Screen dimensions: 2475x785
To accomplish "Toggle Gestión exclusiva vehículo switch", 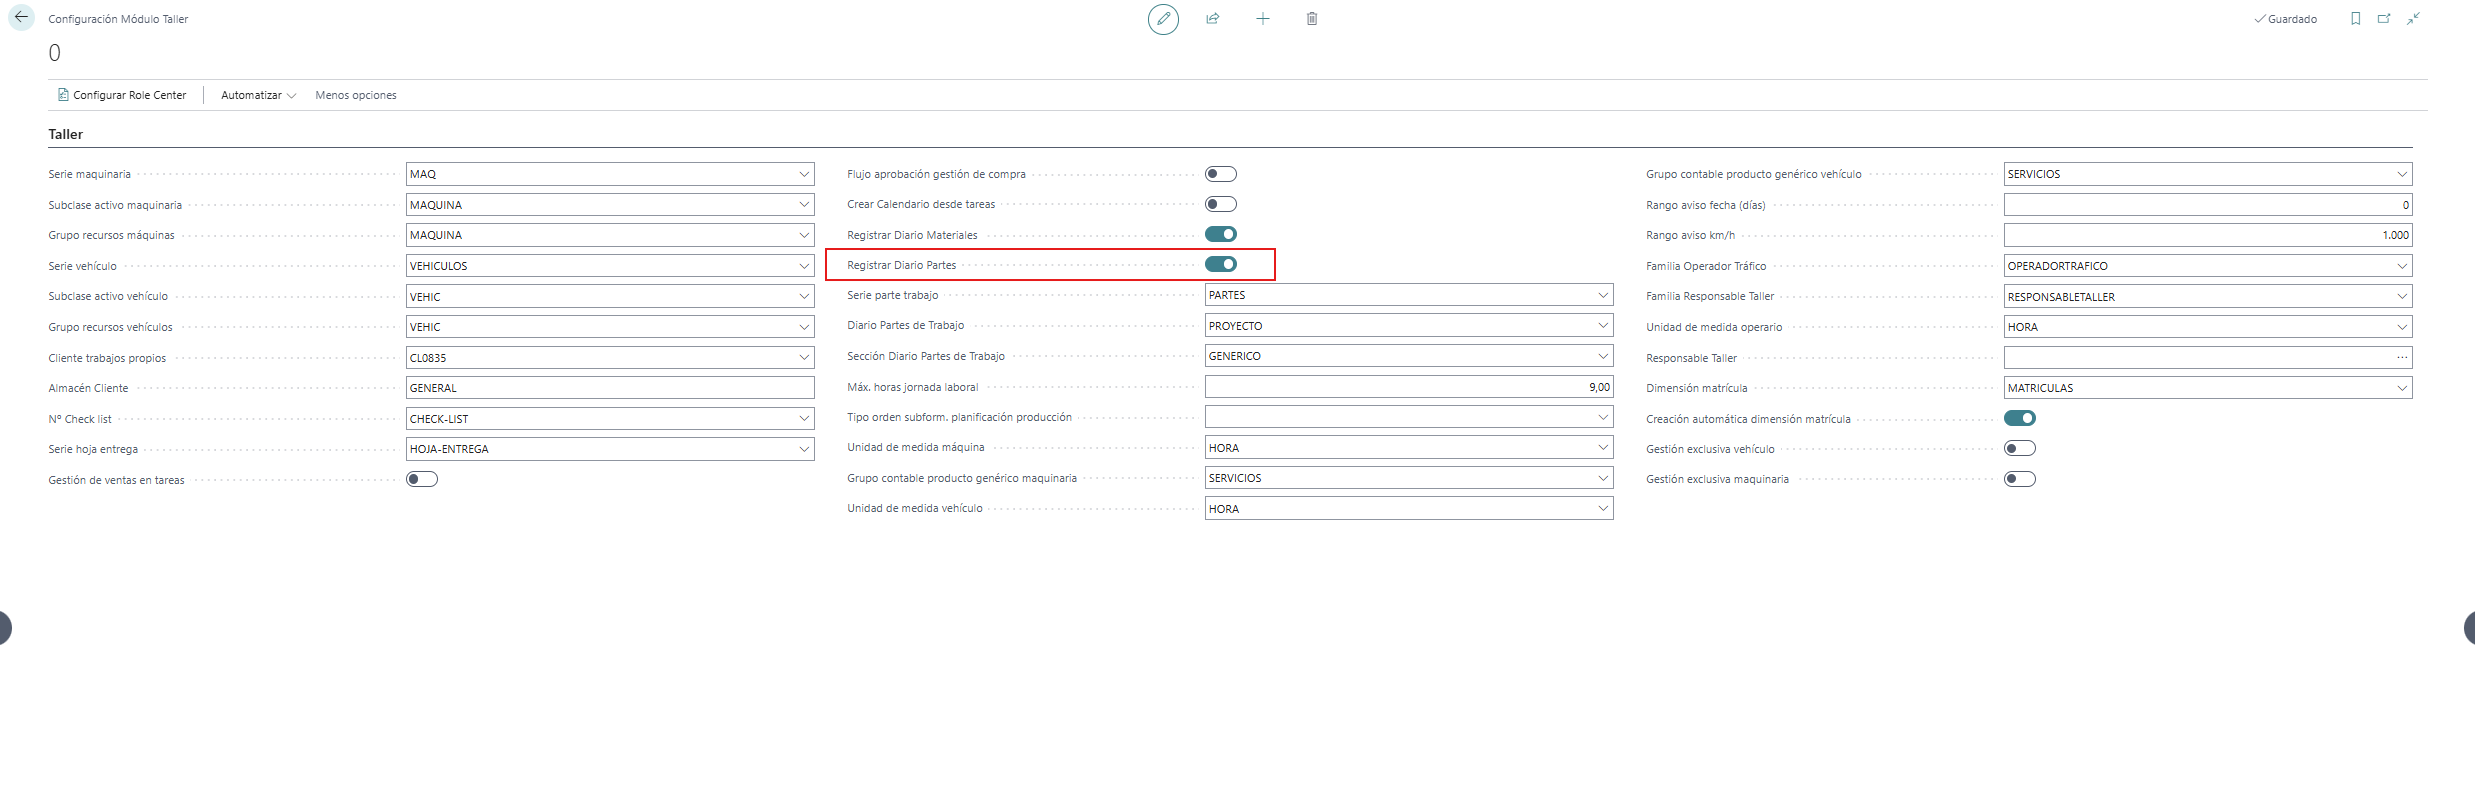I will 2020,448.
